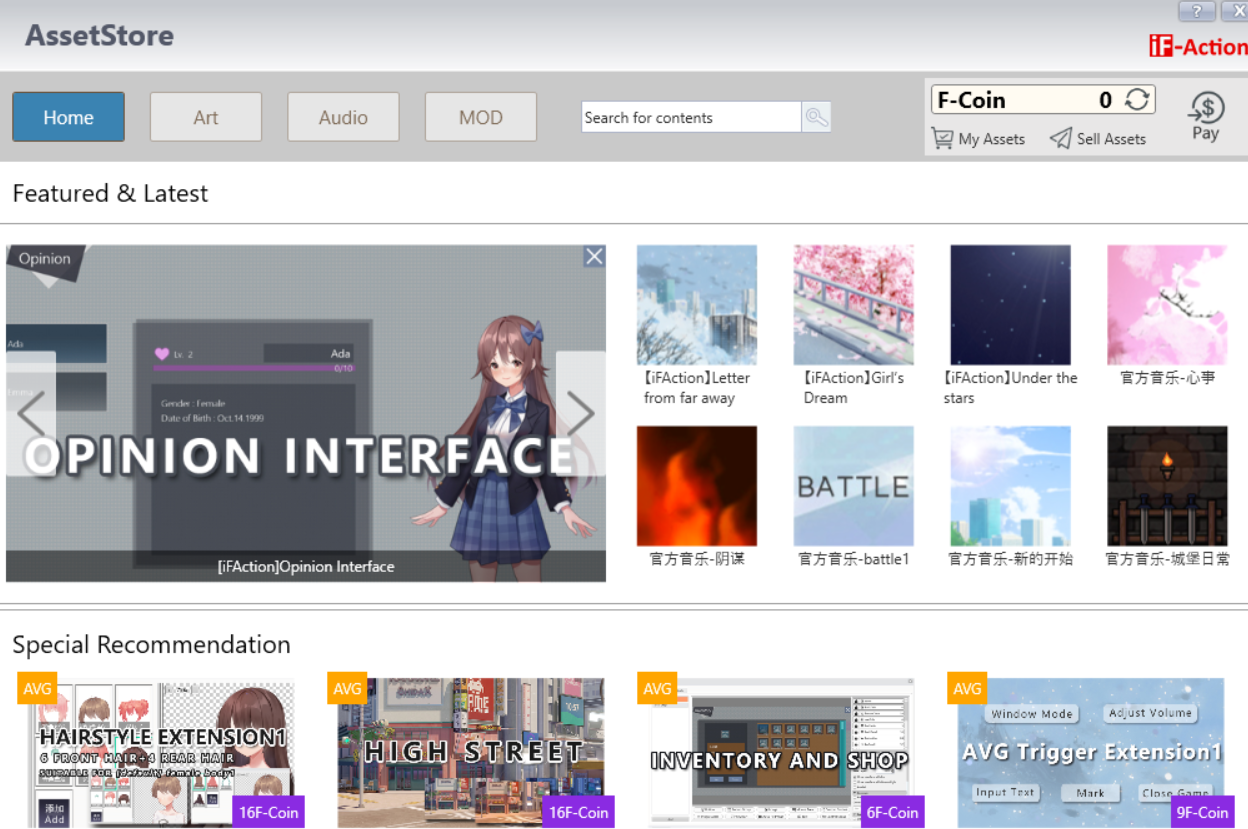Click the 【iFAction】Girl's Dream title text

coord(853,388)
